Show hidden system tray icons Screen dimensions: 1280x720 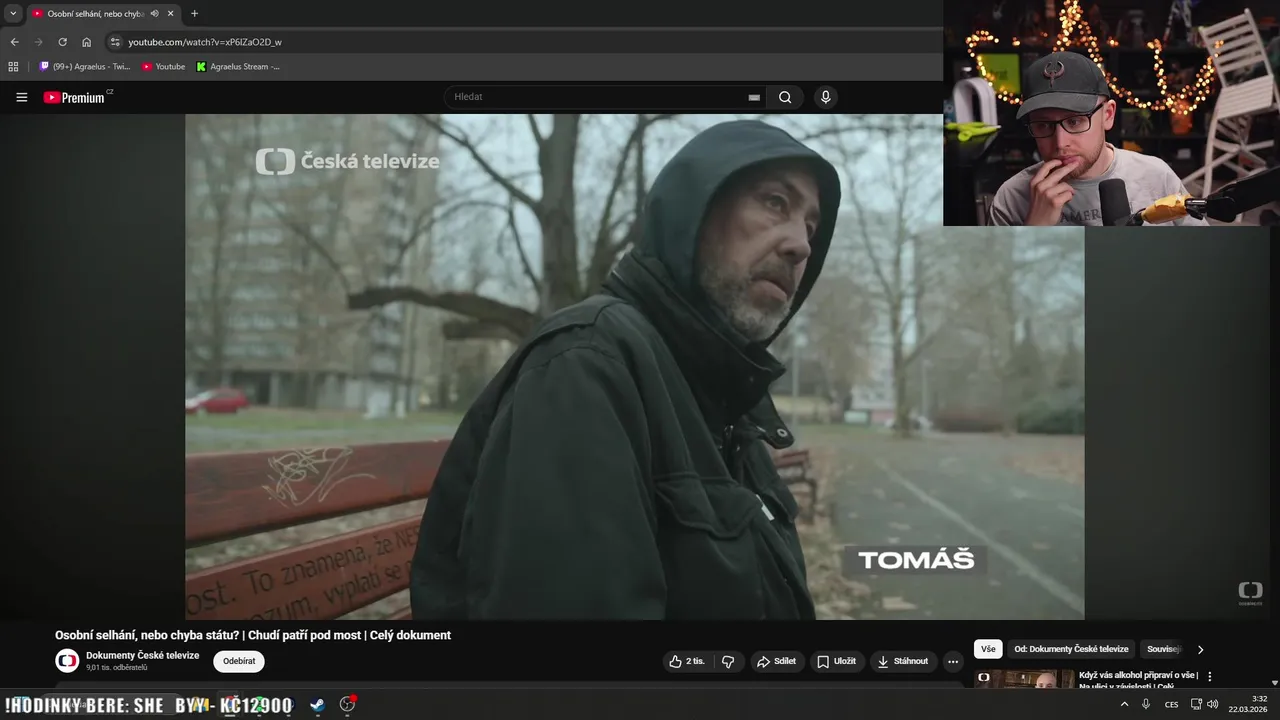1124,704
